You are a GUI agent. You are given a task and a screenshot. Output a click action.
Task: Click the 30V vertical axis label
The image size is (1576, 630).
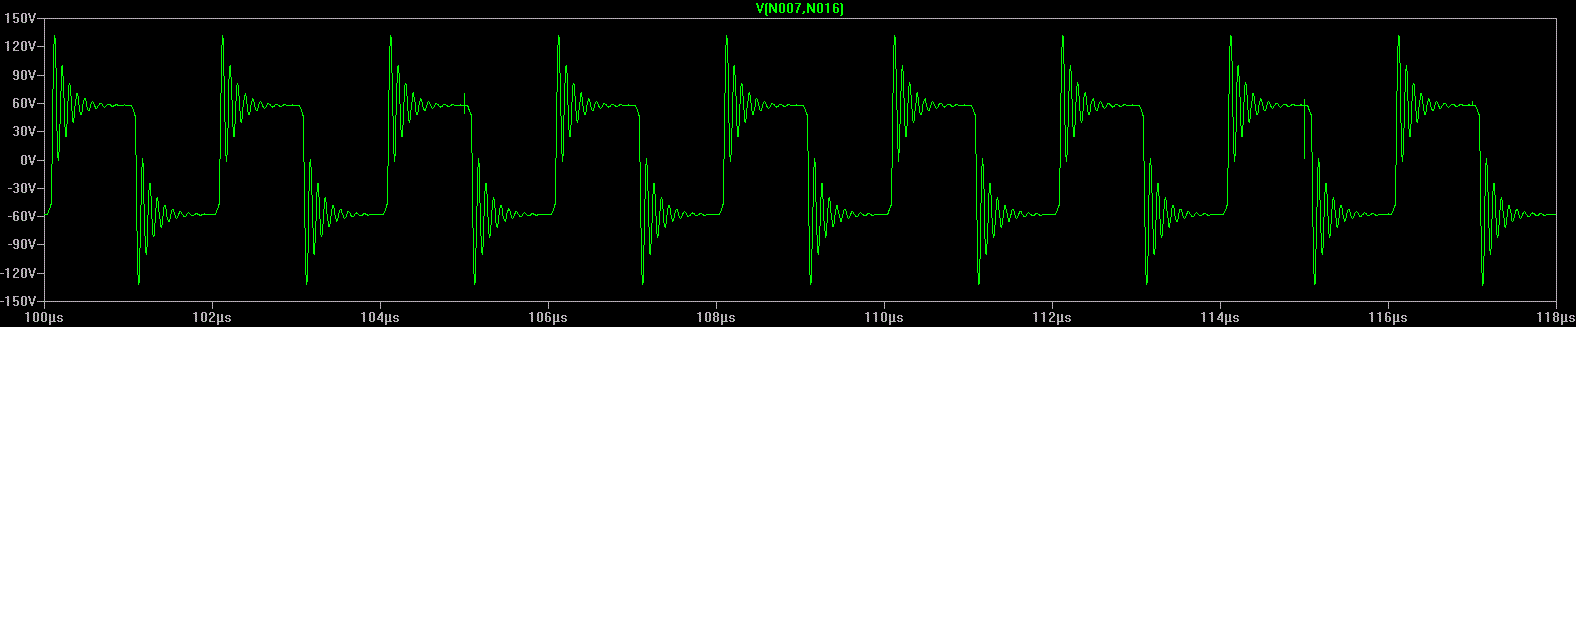coord(24,131)
